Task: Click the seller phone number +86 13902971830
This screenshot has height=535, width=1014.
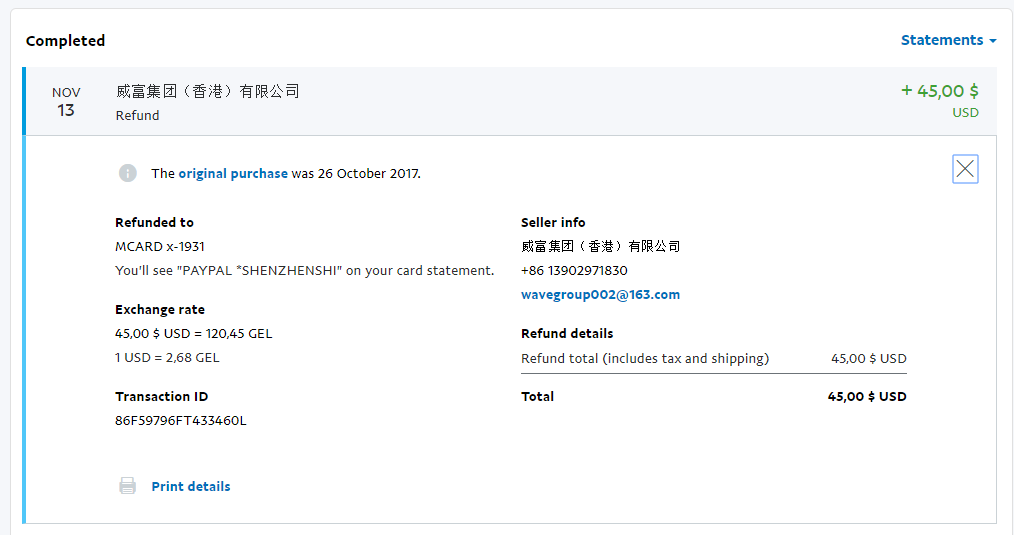Action: click(x=574, y=271)
